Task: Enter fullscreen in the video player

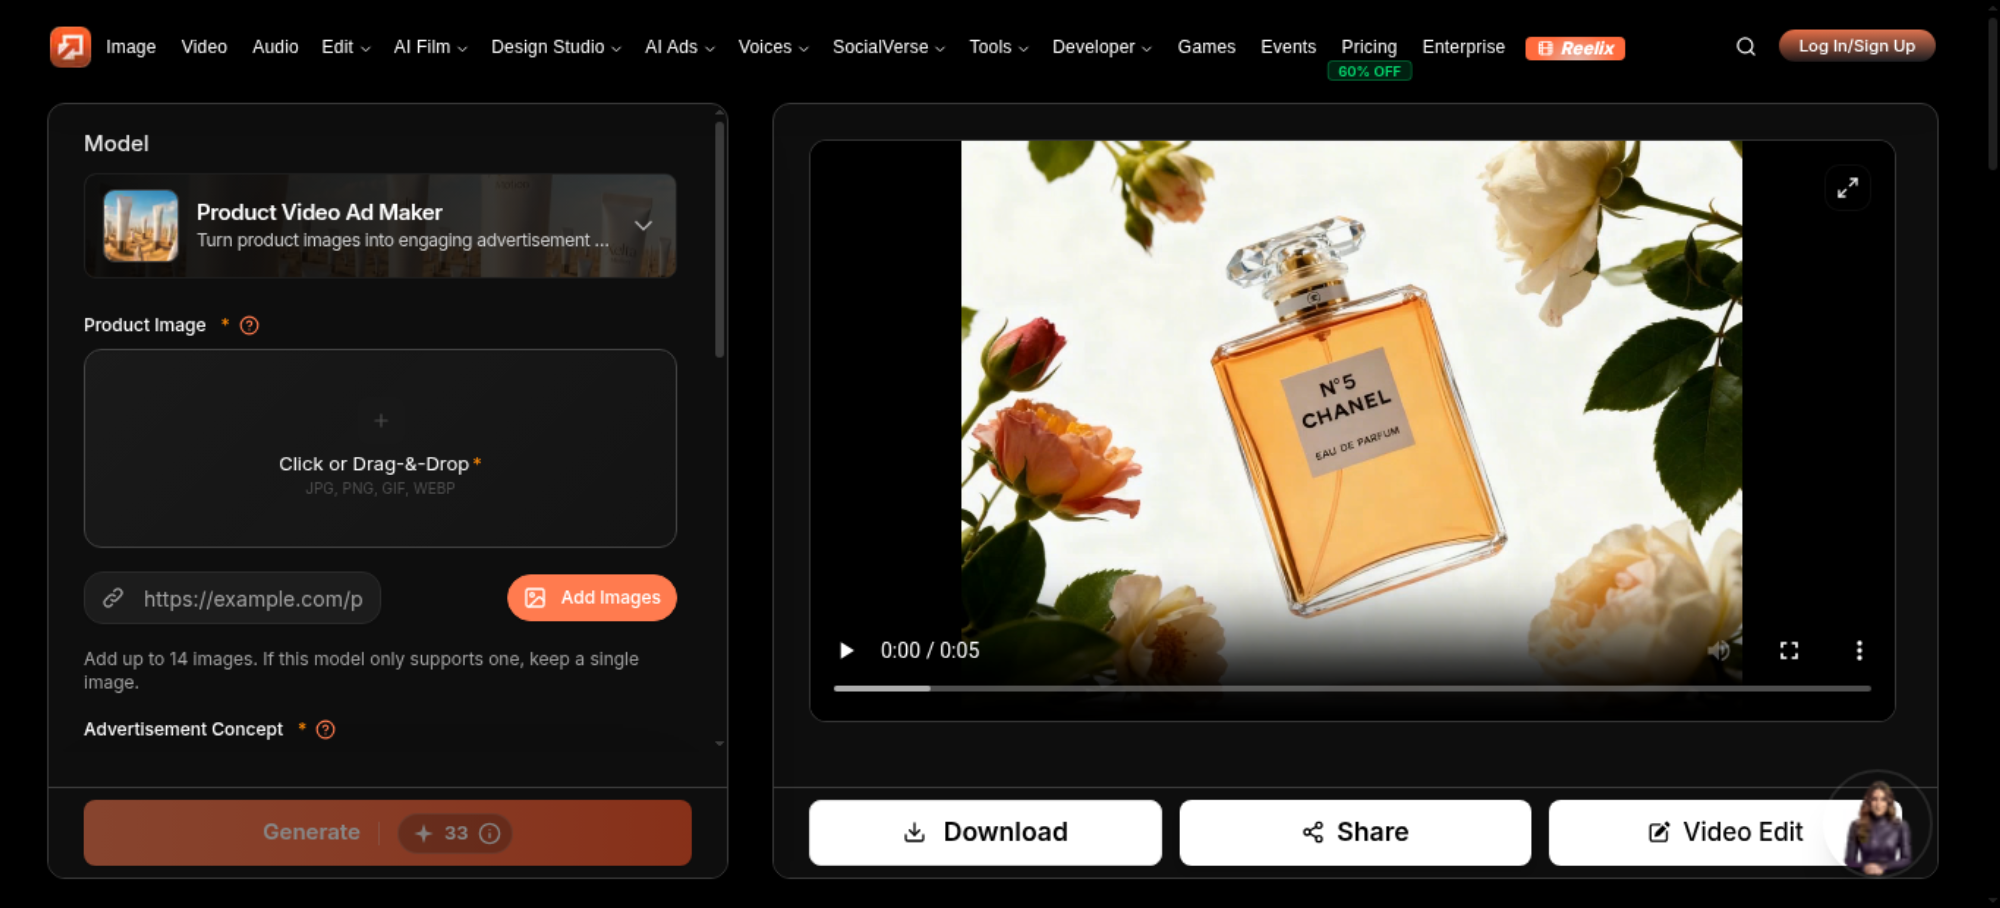Action: pyautogui.click(x=1789, y=651)
